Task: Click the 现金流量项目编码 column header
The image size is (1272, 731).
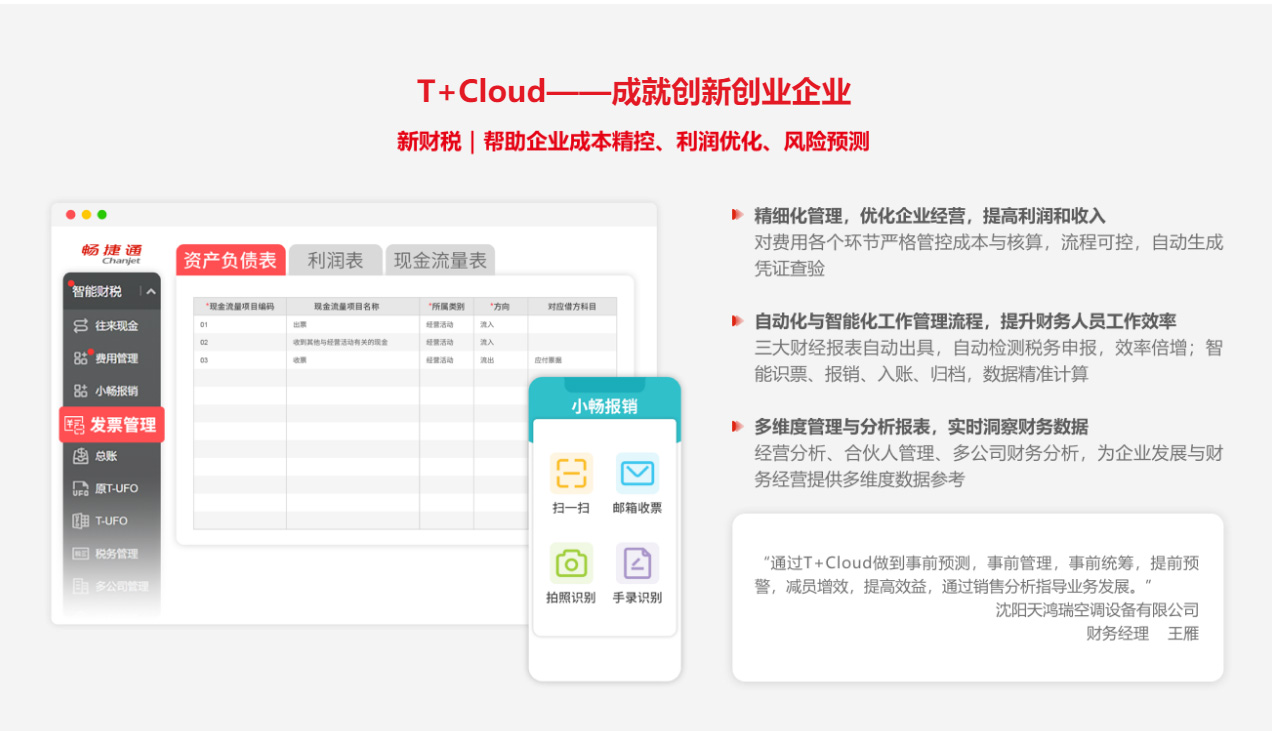Action: 240,306
